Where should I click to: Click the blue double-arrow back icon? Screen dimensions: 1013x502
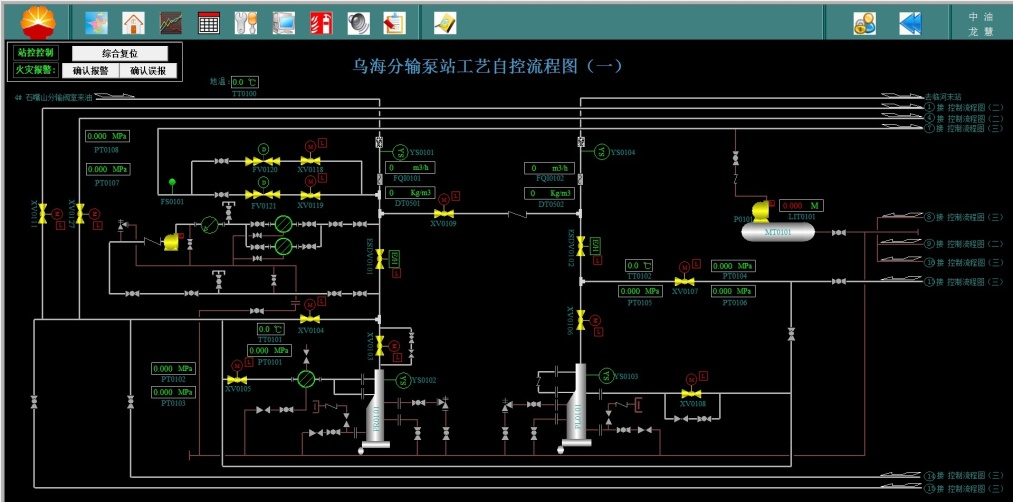(x=909, y=23)
